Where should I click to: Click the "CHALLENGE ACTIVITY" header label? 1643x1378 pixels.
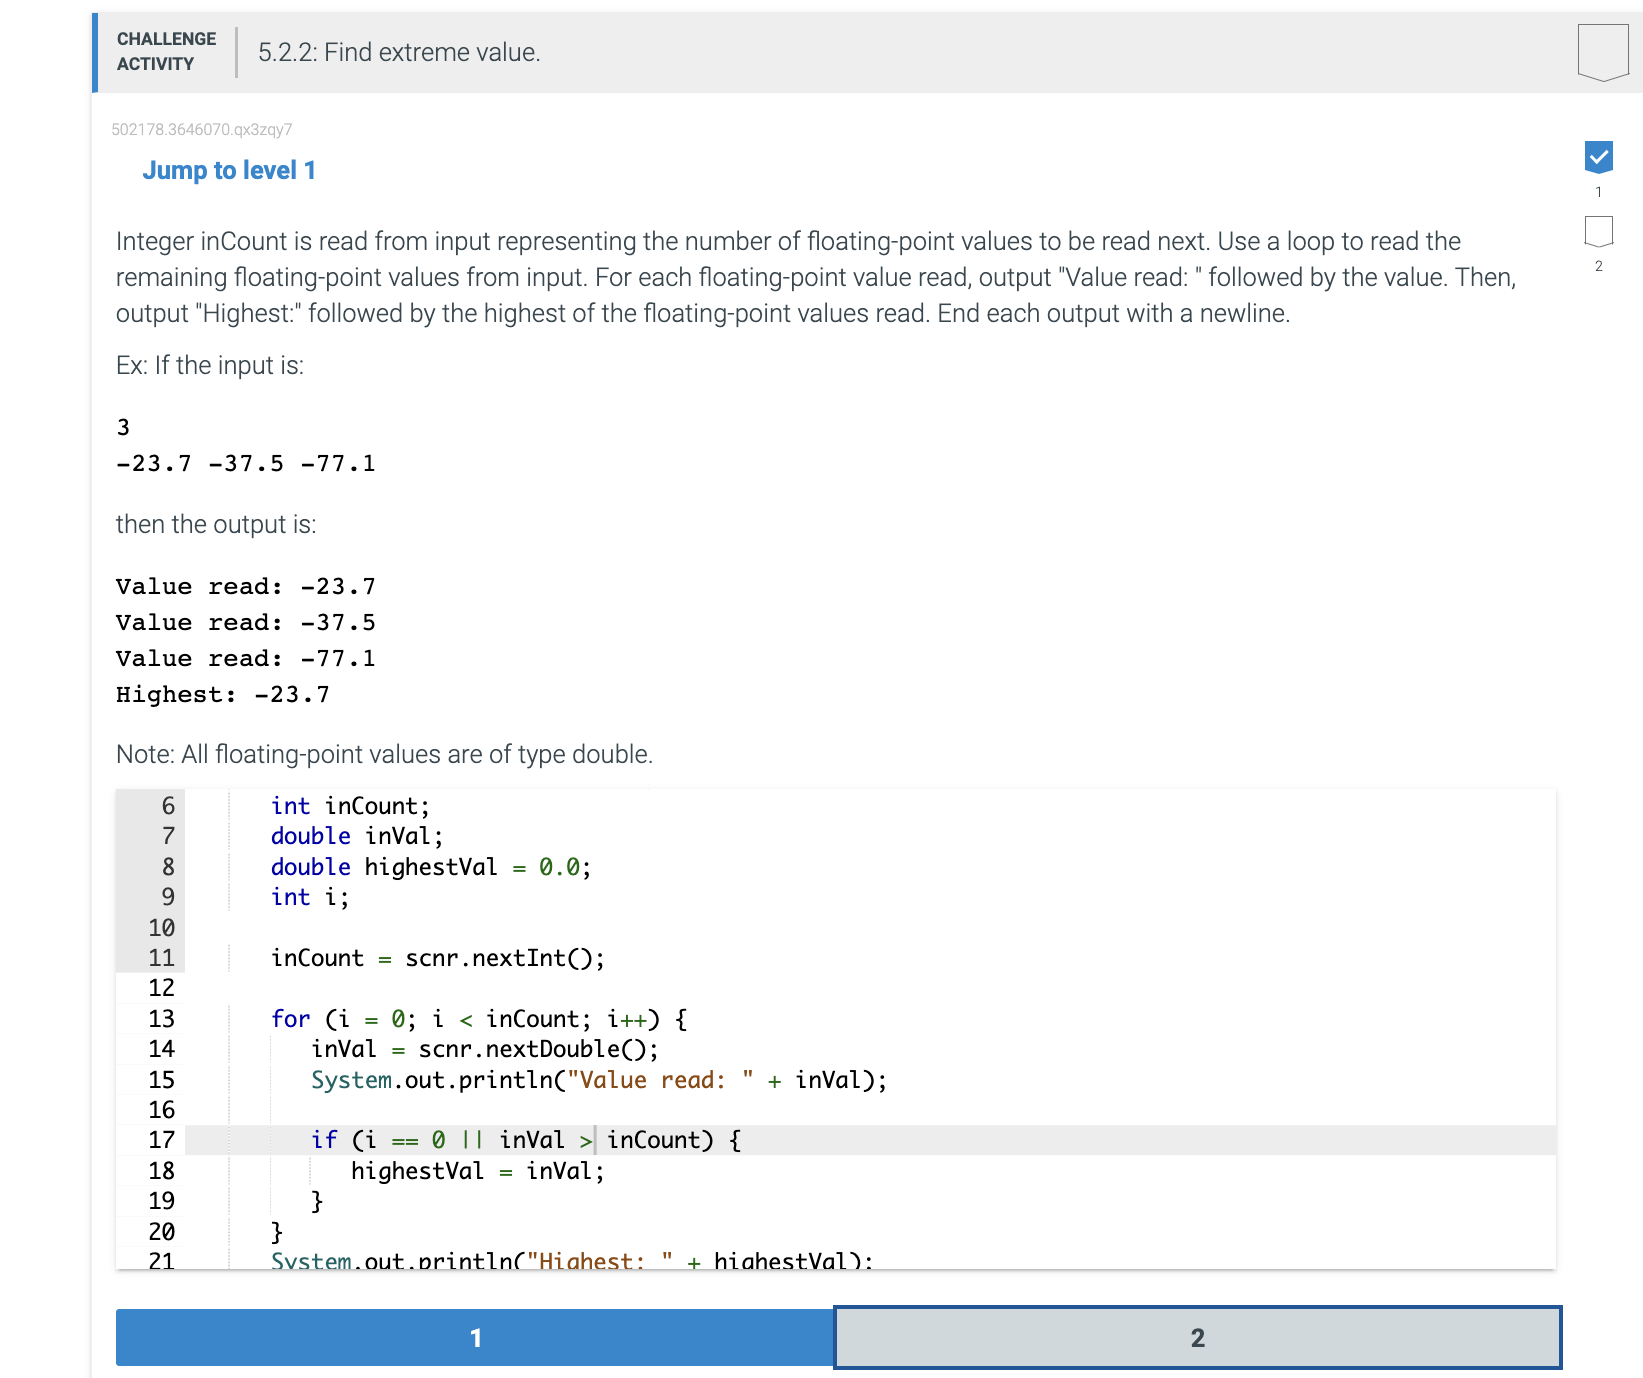[x=166, y=51]
